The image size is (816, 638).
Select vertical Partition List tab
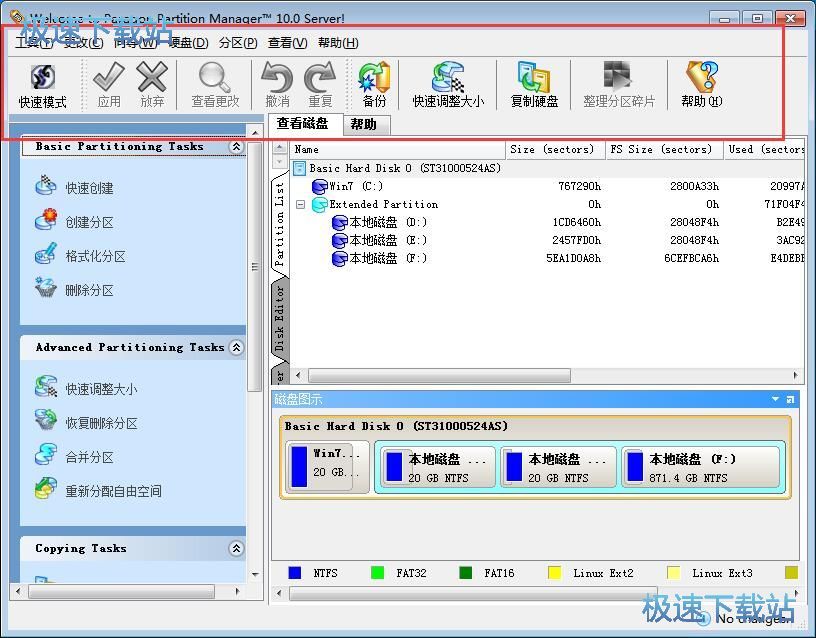[280, 224]
